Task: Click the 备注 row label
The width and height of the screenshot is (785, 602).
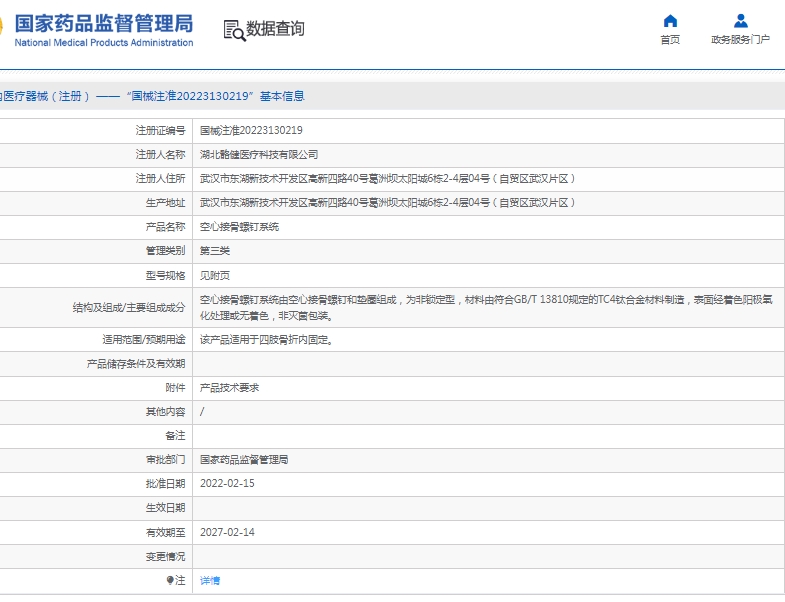Action: [x=175, y=436]
